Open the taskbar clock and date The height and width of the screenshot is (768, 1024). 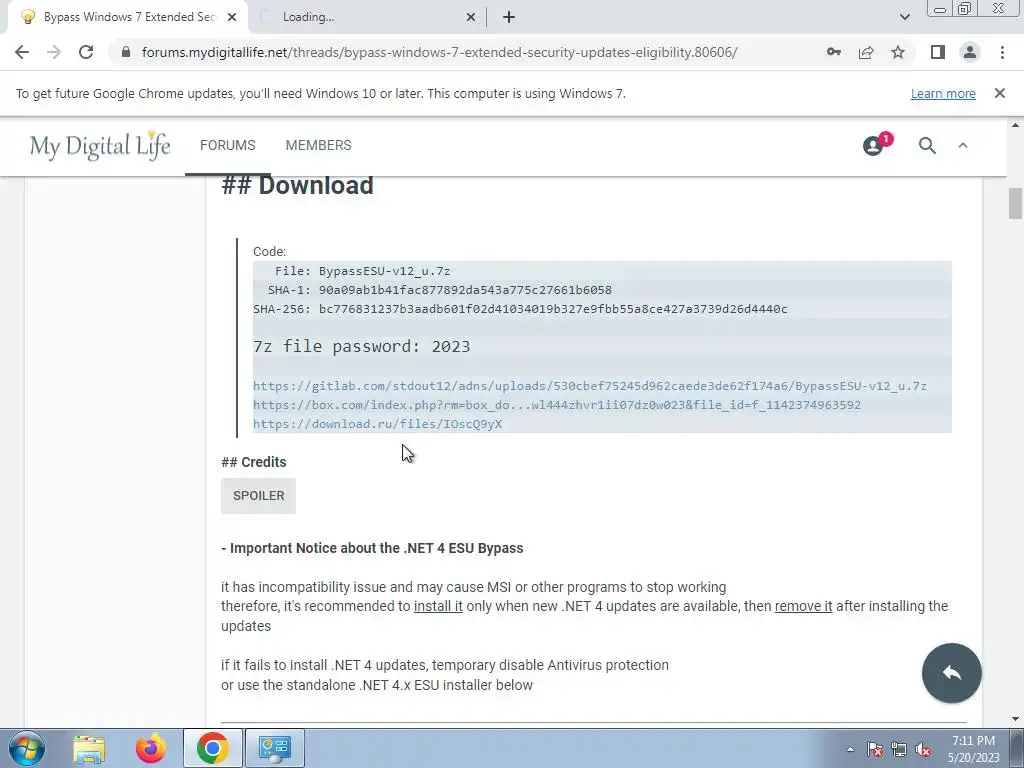[973, 749]
